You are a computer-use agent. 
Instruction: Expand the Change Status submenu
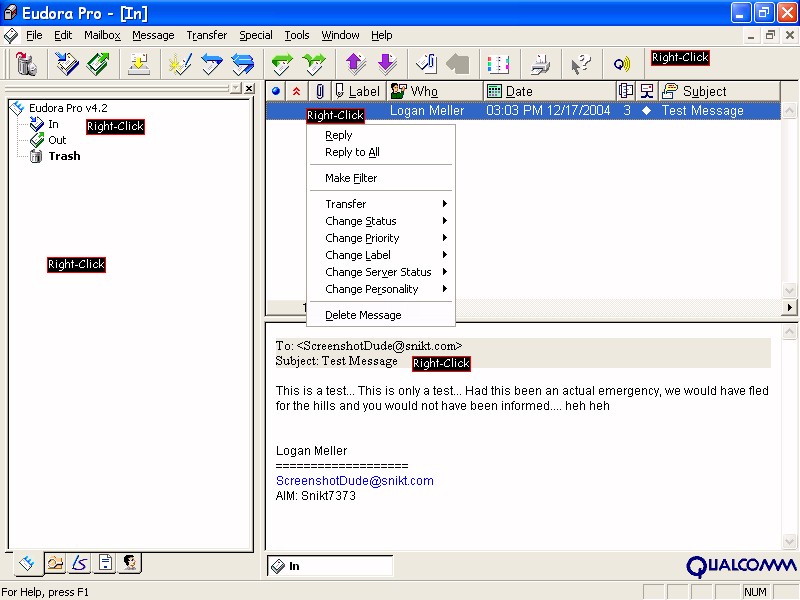point(381,221)
